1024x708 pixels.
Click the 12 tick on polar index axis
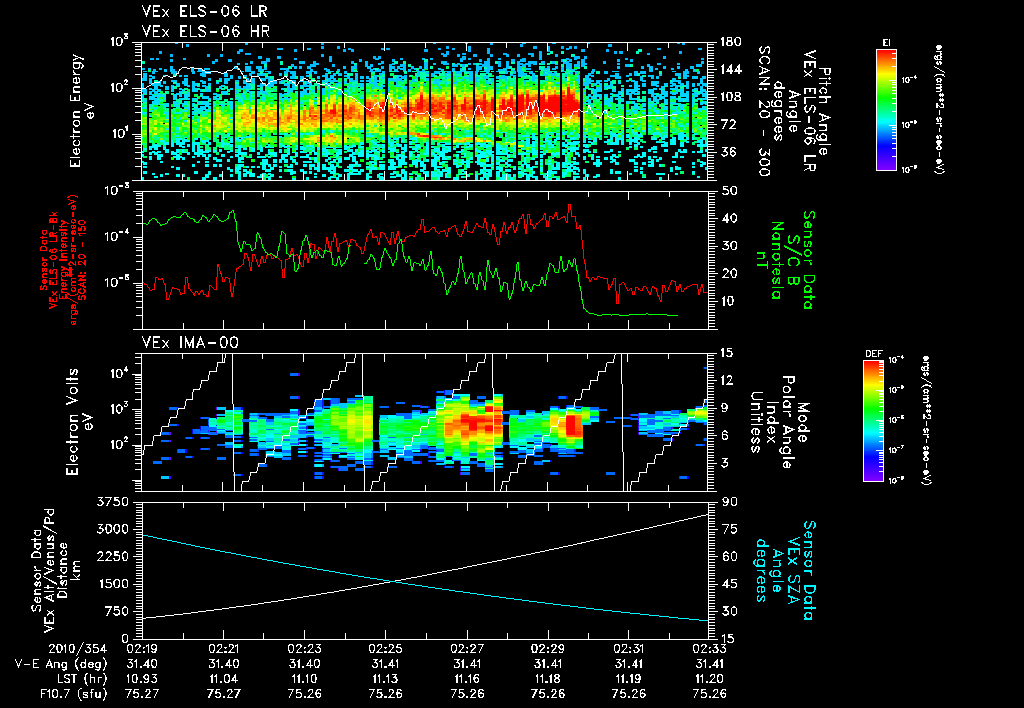click(x=729, y=380)
